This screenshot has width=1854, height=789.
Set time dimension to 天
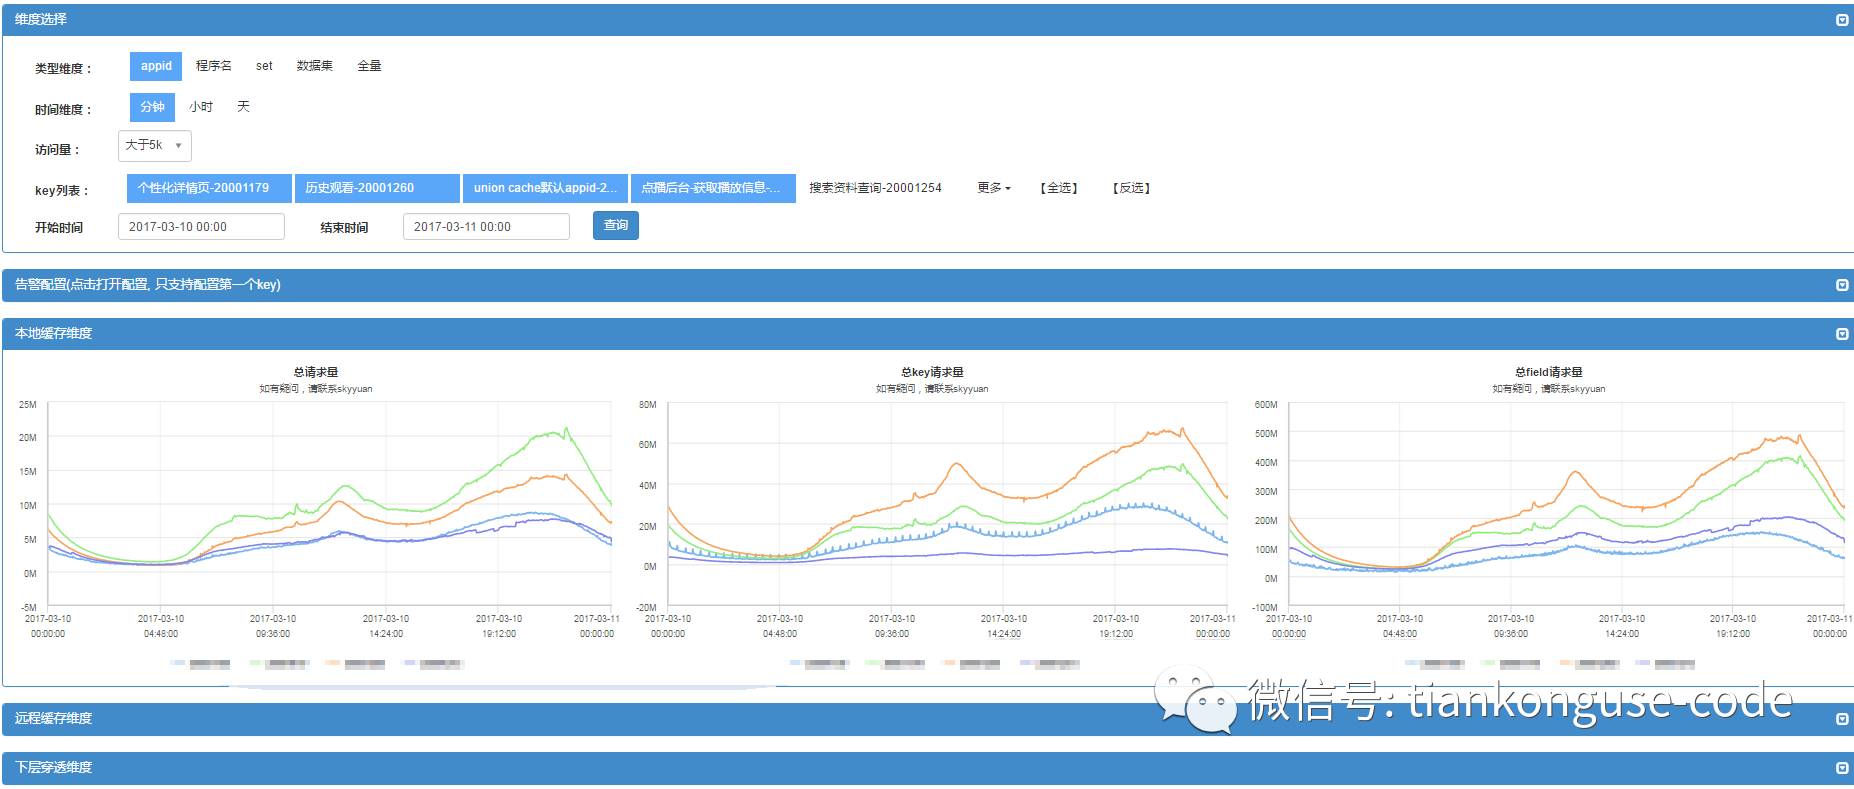tap(243, 107)
